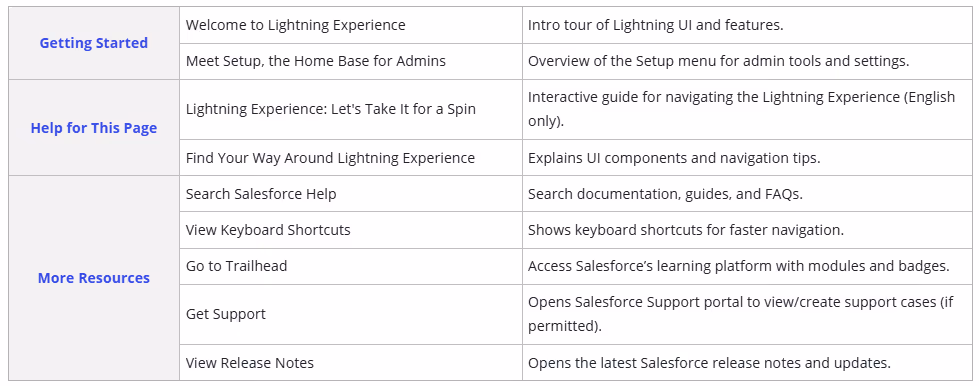
Task: Click the Help for This Page heading
Action: click(x=94, y=128)
